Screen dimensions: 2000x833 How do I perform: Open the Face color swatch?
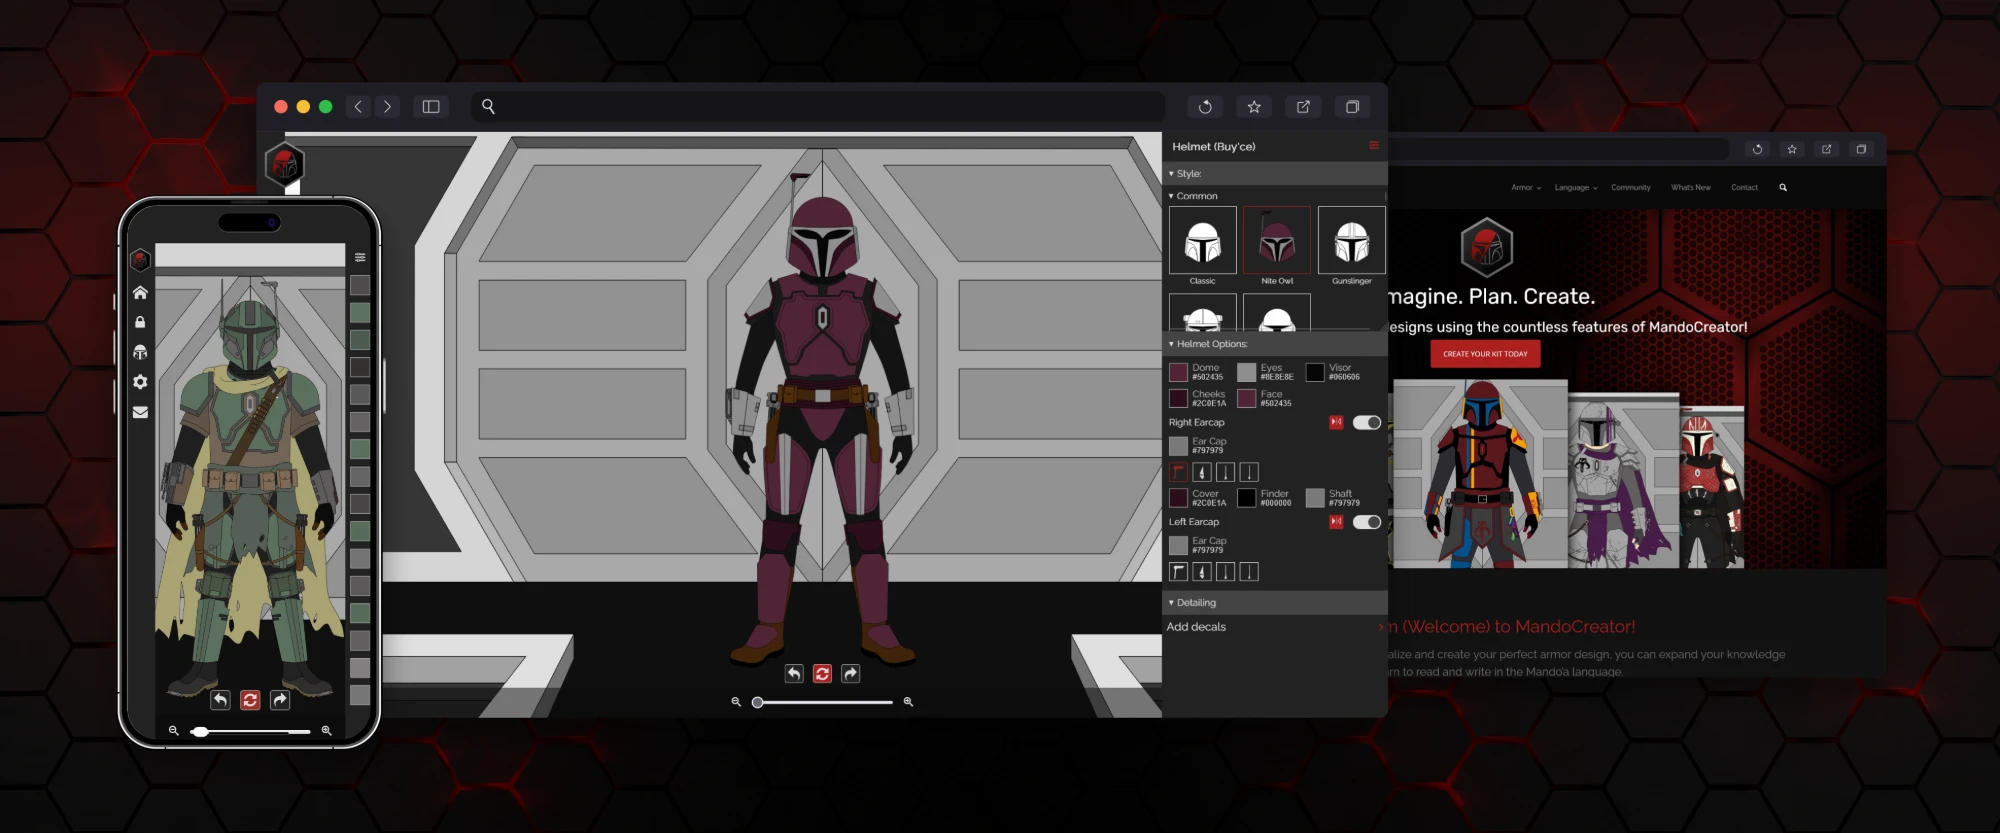(1247, 398)
